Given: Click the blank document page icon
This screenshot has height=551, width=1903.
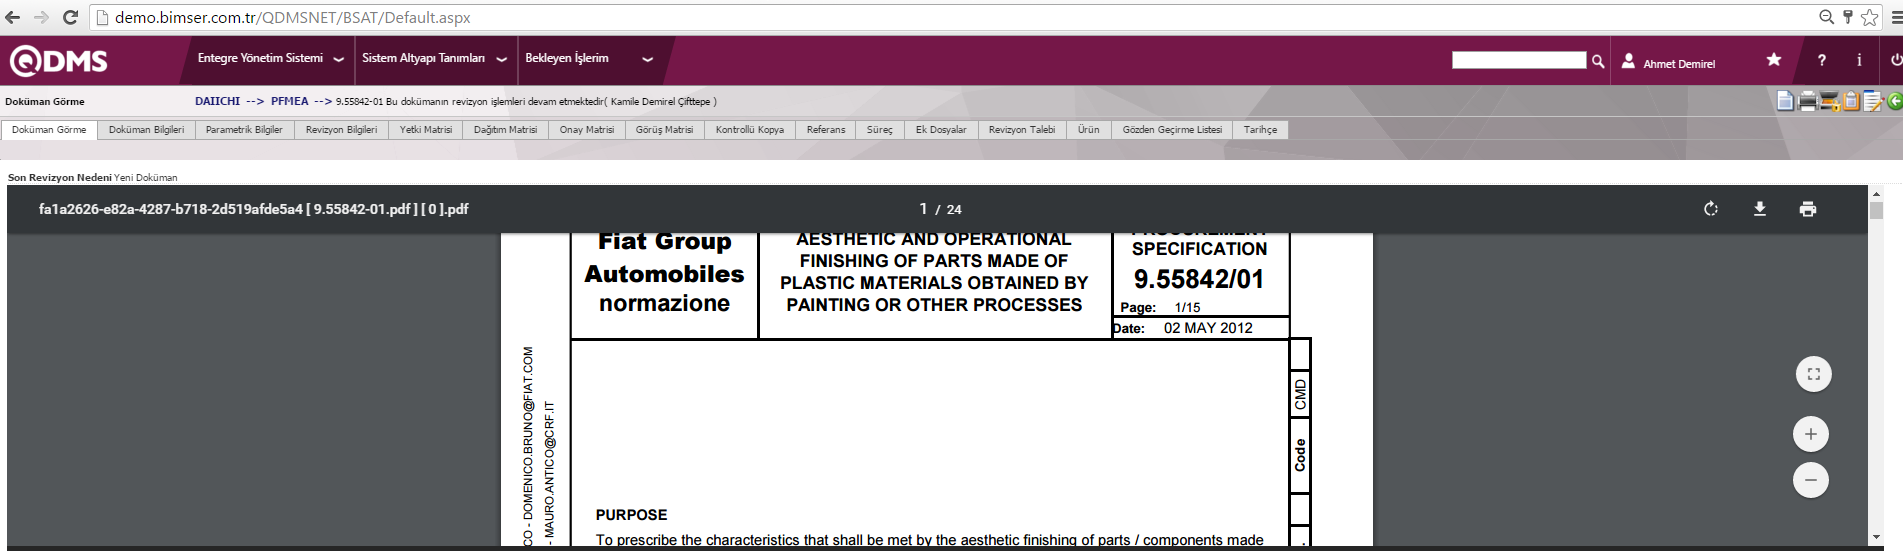Looking at the screenshot, I should point(1785,100).
